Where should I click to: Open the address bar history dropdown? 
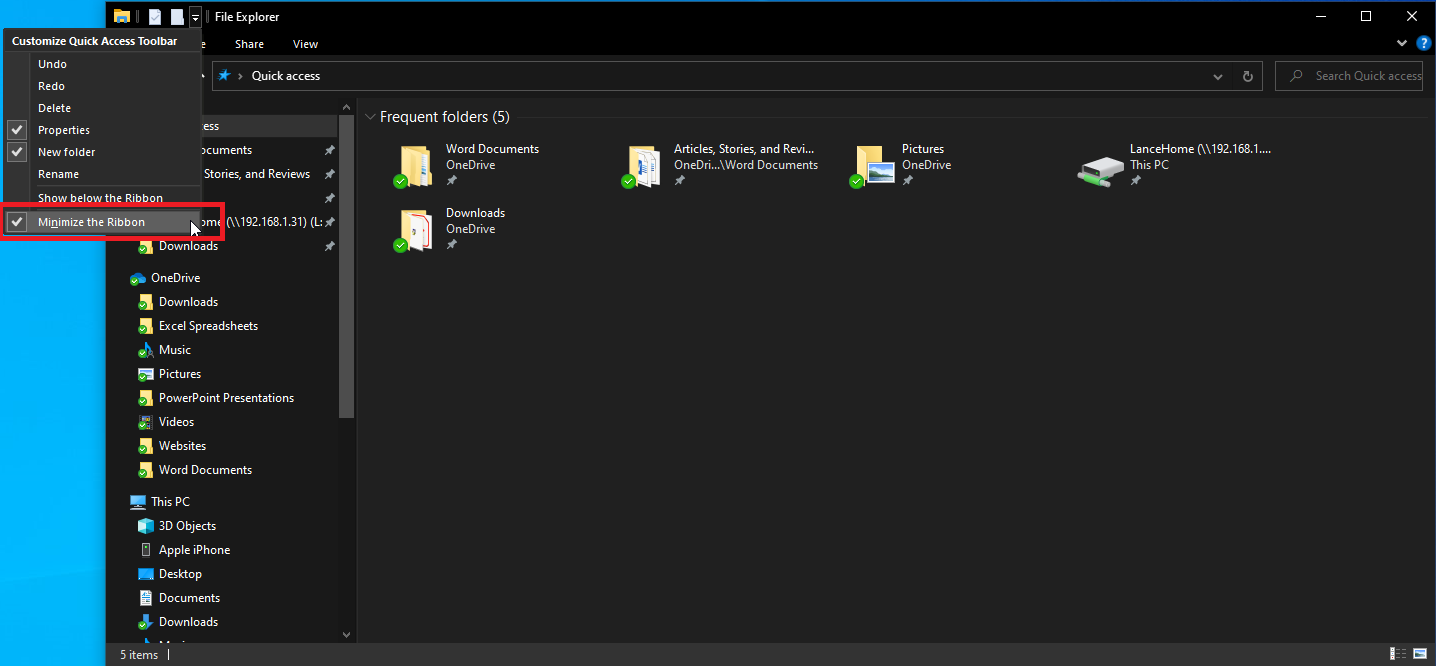point(1218,76)
